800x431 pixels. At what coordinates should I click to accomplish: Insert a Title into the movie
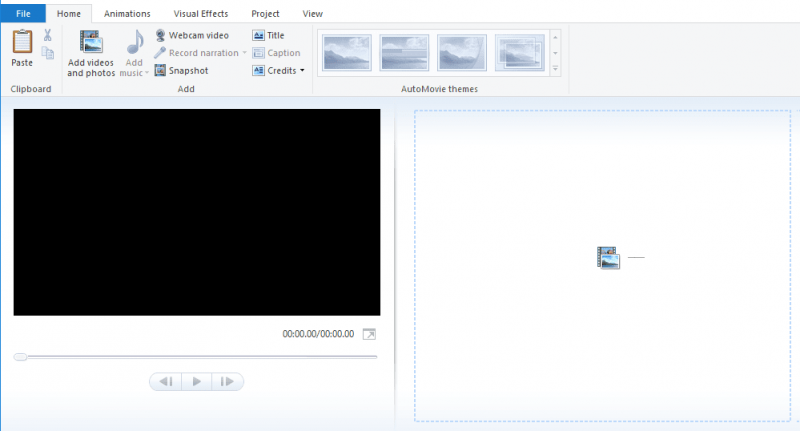pos(268,35)
